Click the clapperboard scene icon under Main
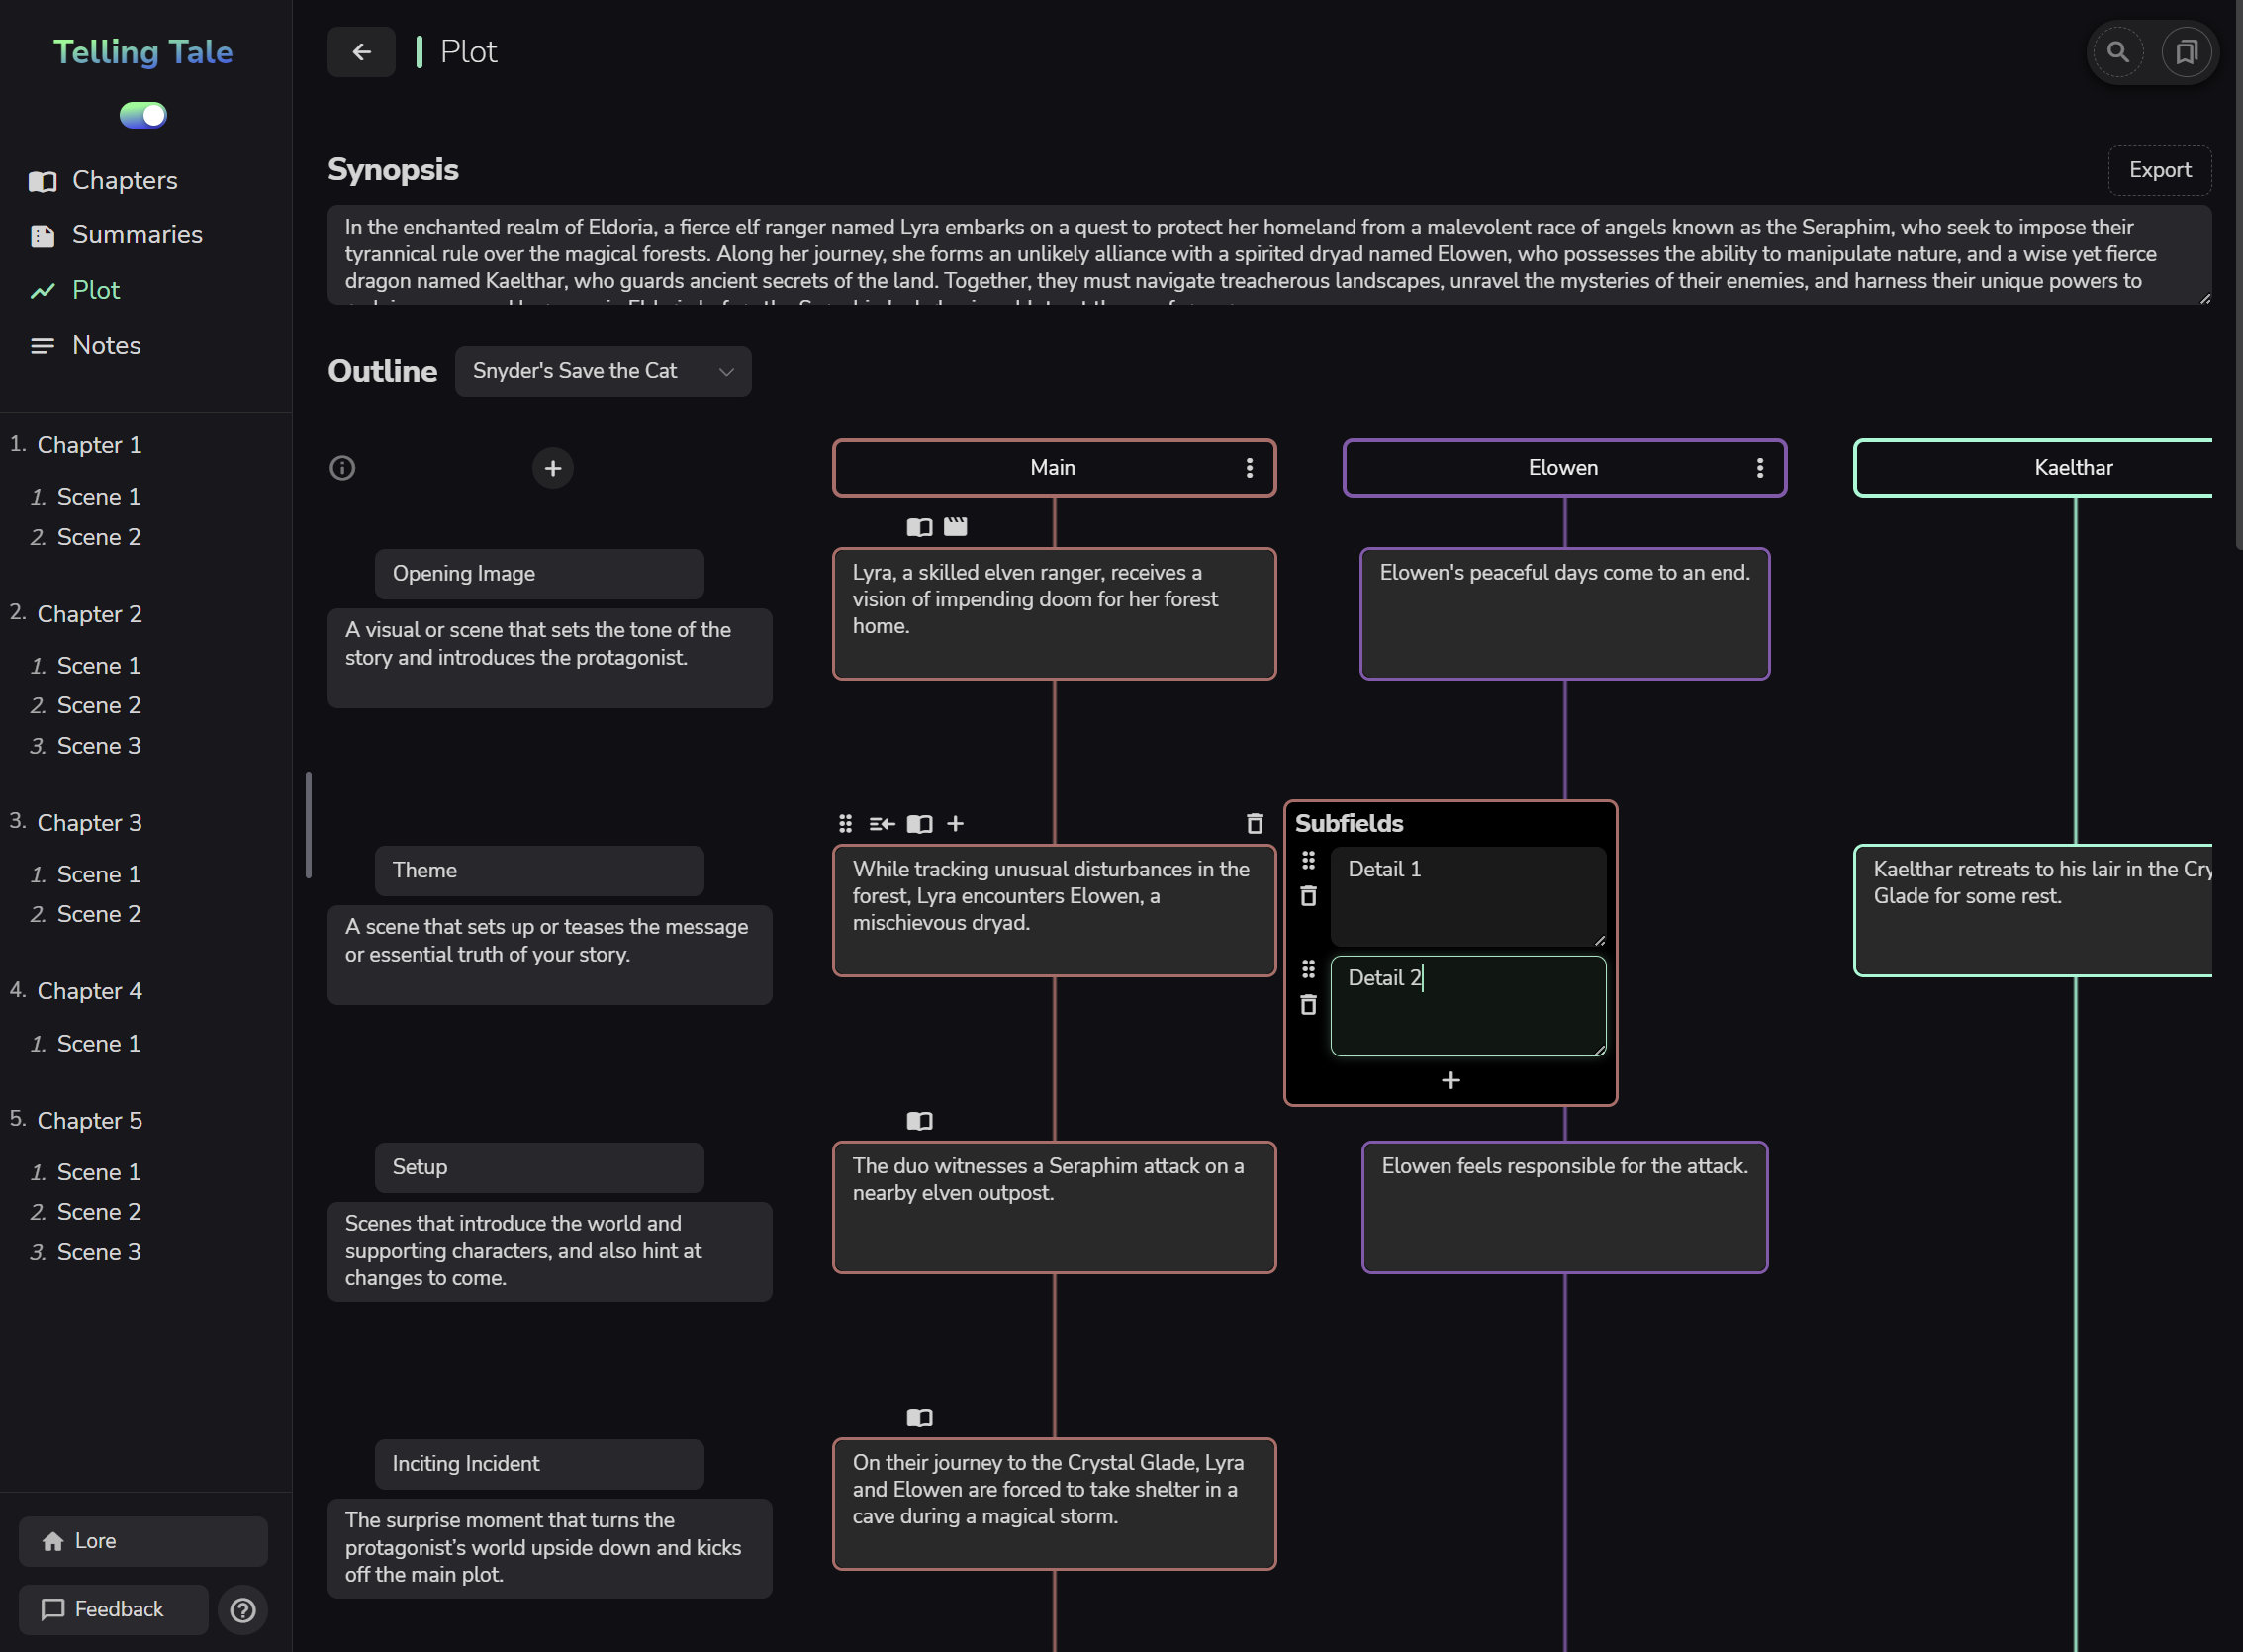This screenshot has width=2243, height=1652. (x=955, y=527)
